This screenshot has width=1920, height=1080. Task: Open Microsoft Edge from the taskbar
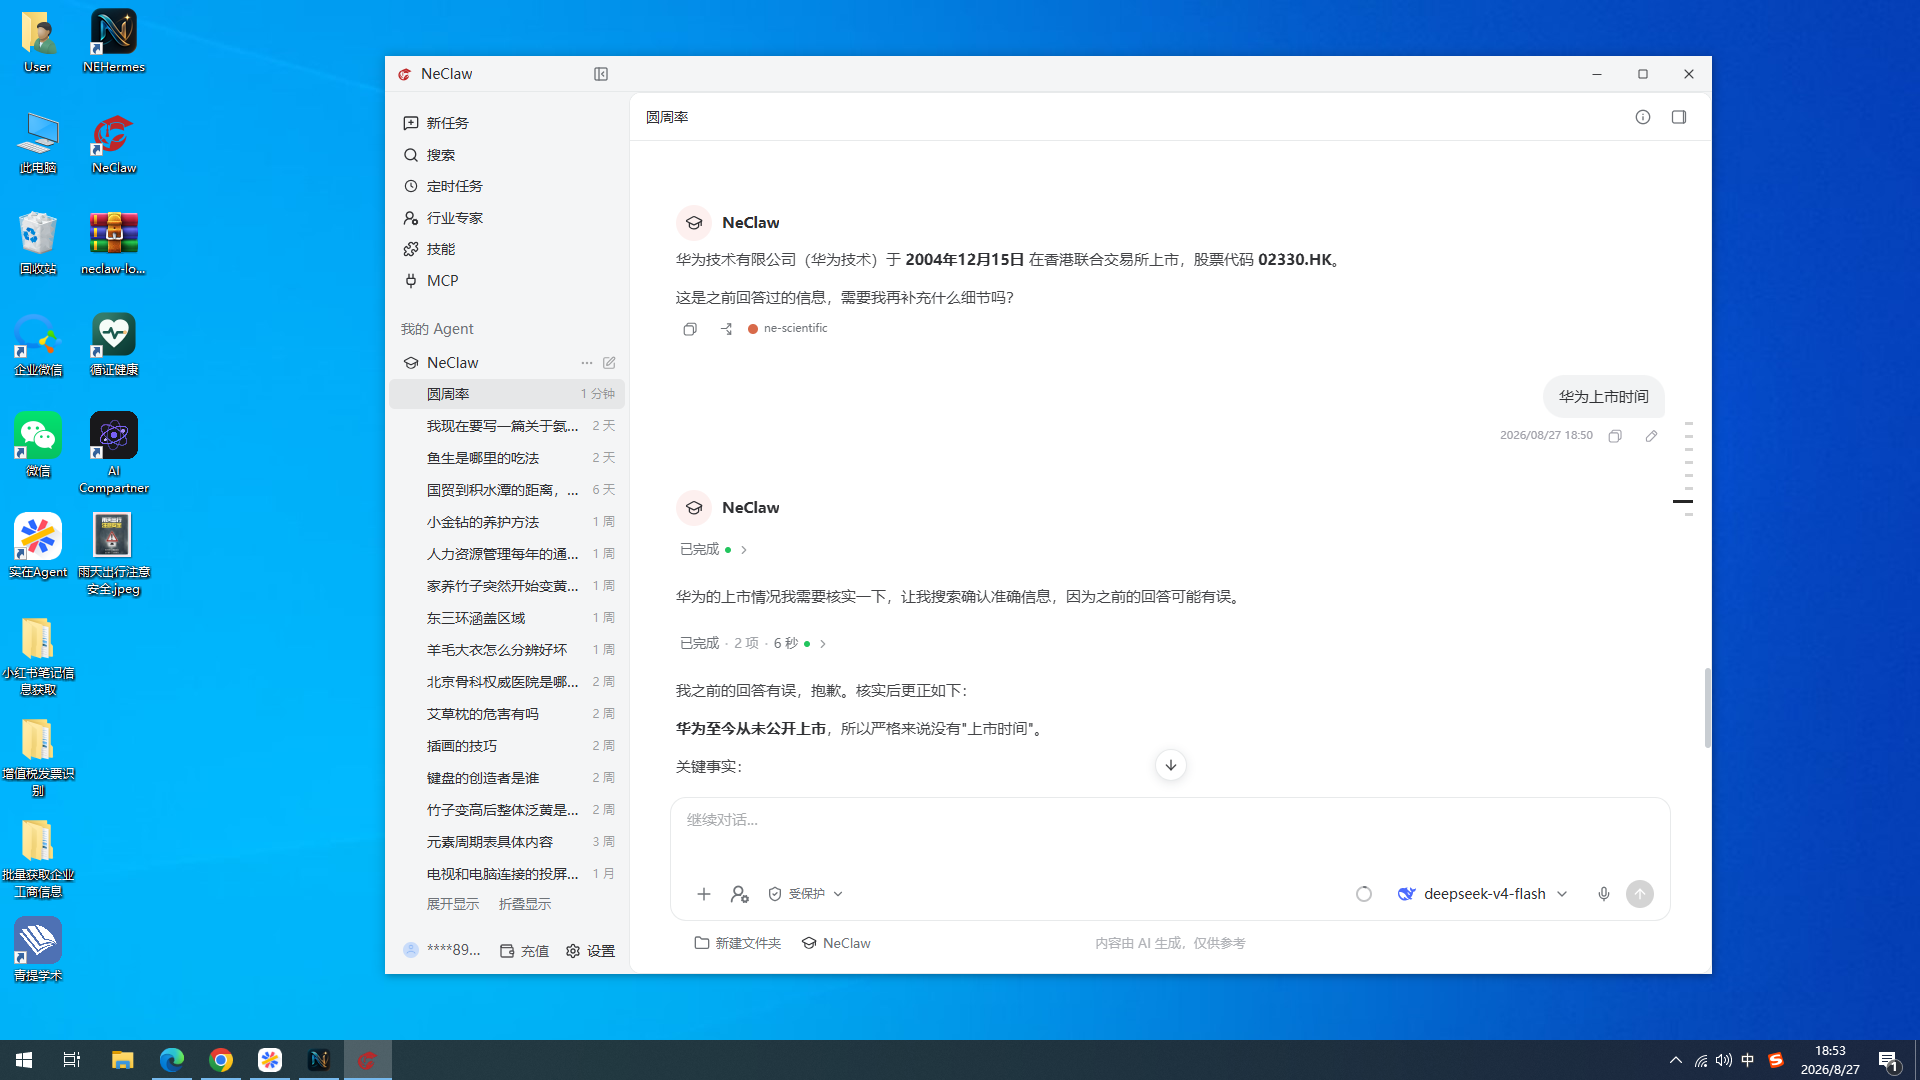(x=172, y=1060)
